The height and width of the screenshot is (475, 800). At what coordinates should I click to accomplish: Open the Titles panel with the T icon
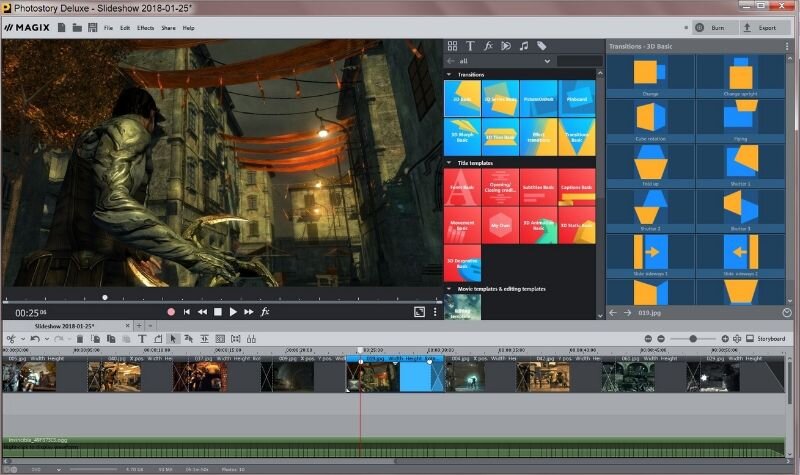tap(470, 46)
